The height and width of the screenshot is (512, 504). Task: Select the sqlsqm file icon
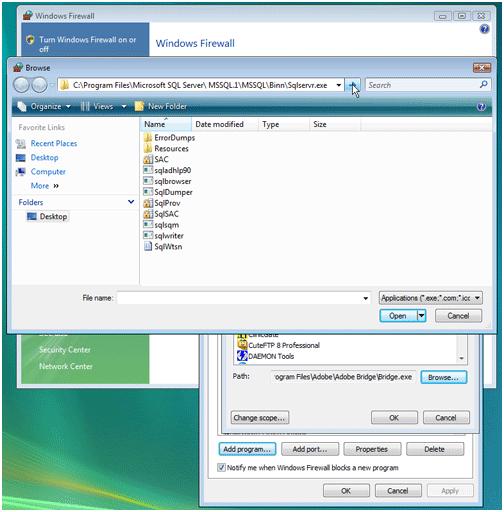(148, 225)
